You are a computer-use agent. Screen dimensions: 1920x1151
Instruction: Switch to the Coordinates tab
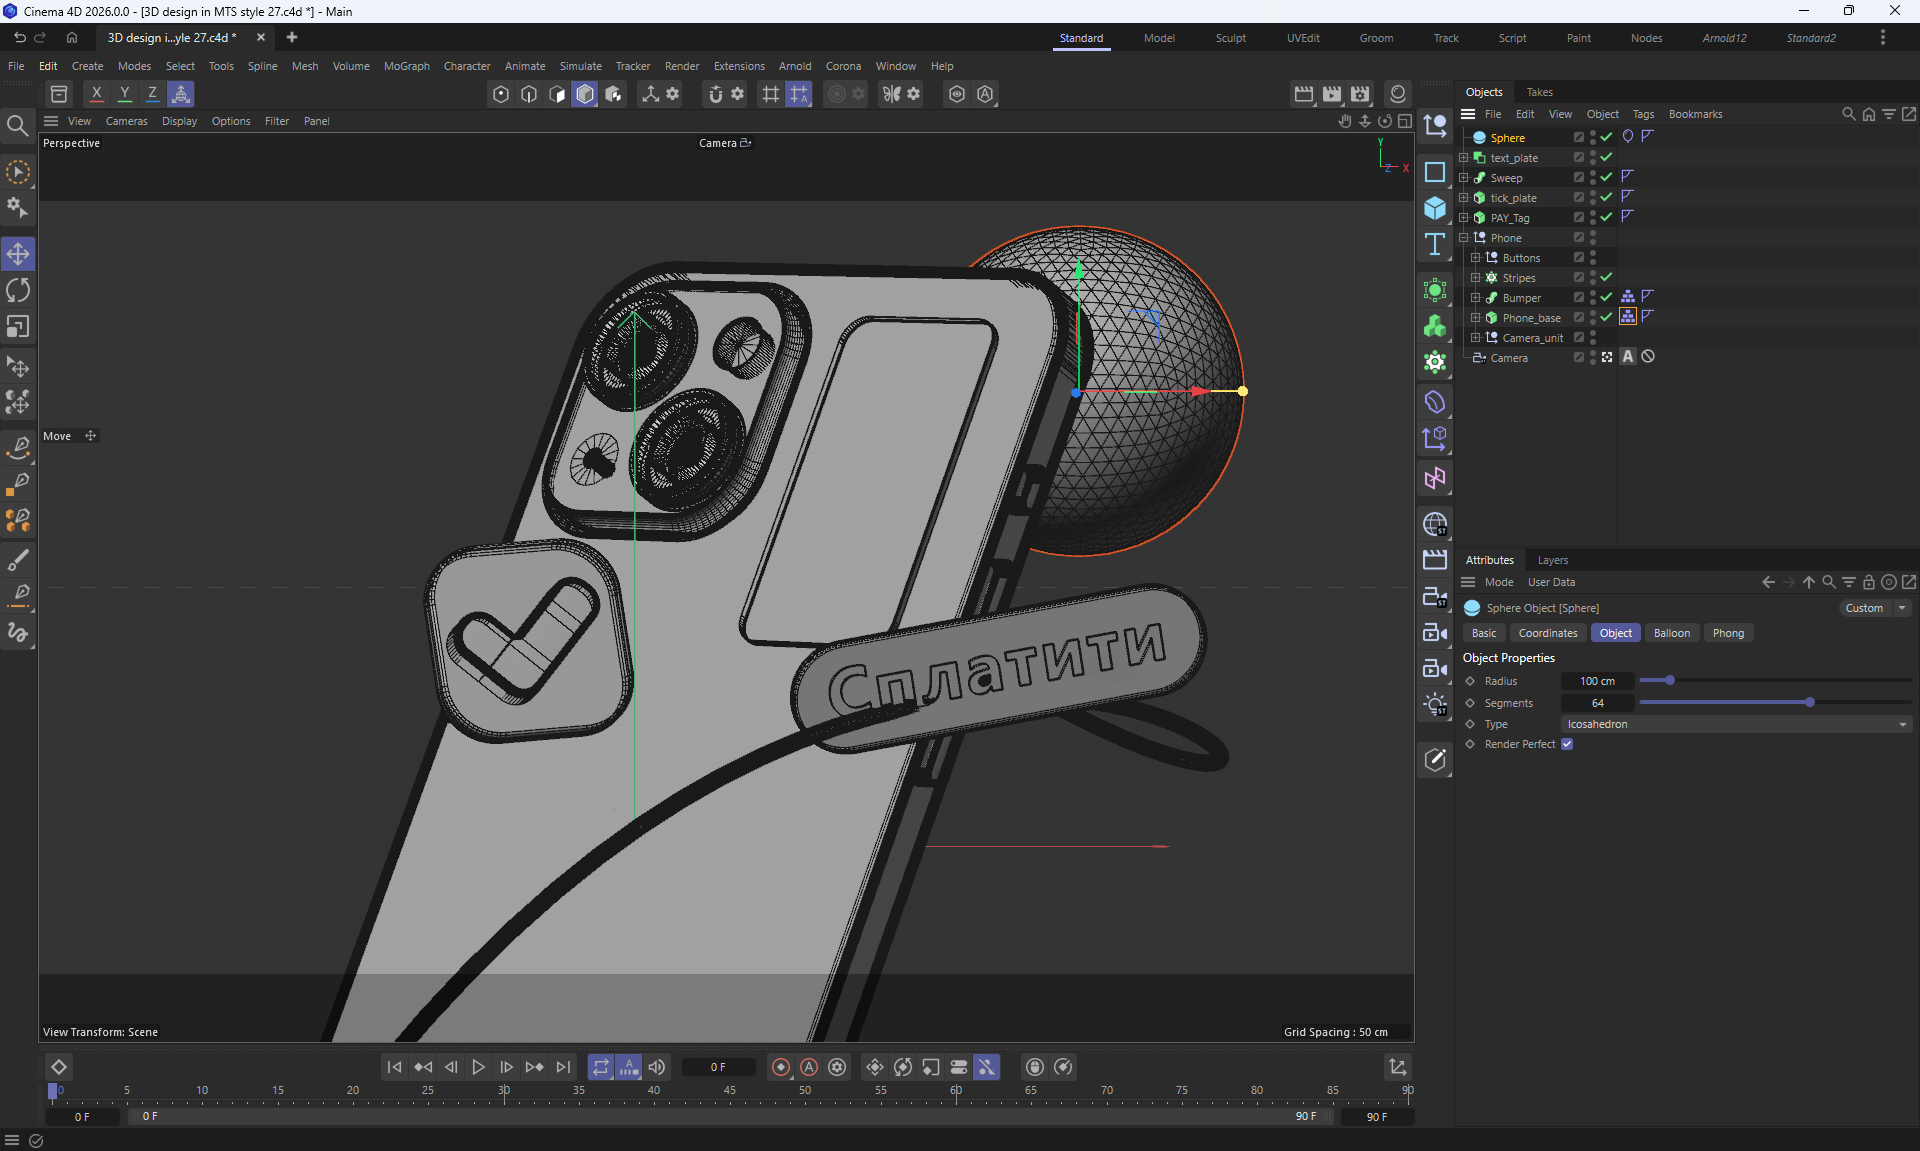click(1547, 633)
